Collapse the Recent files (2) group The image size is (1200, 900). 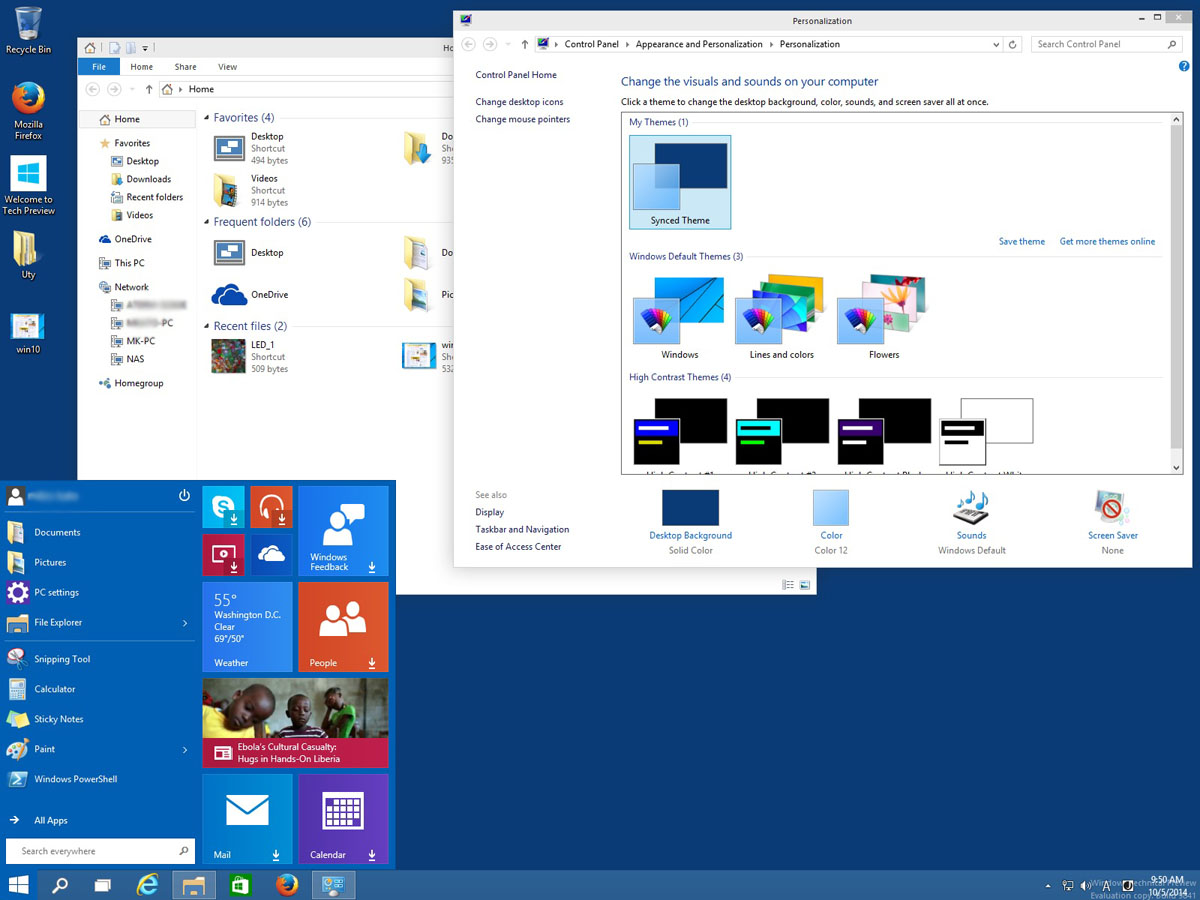207,326
